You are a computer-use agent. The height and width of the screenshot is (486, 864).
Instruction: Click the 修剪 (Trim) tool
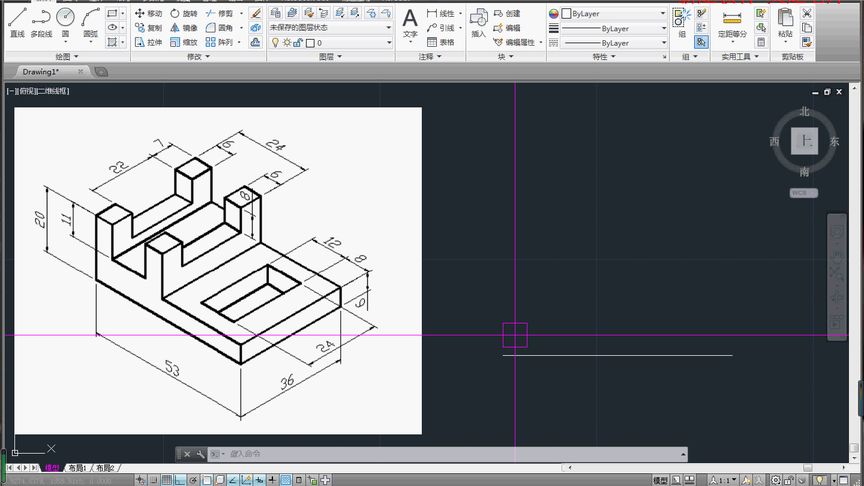[x=219, y=13]
